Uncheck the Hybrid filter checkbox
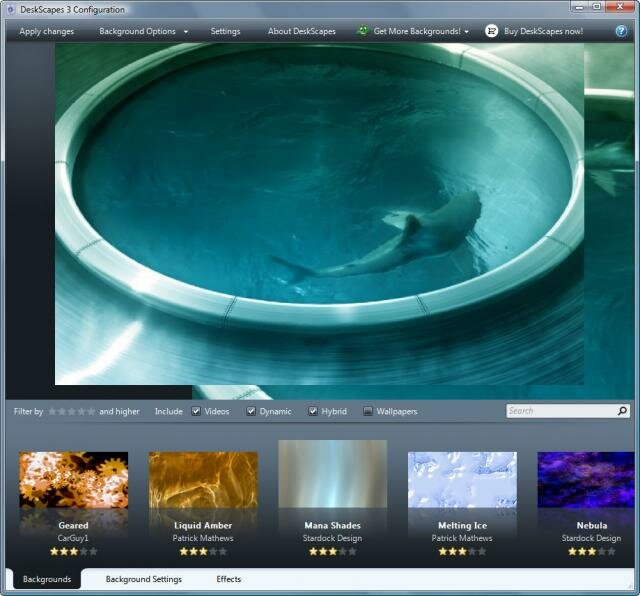640x596 pixels. pyautogui.click(x=313, y=411)
